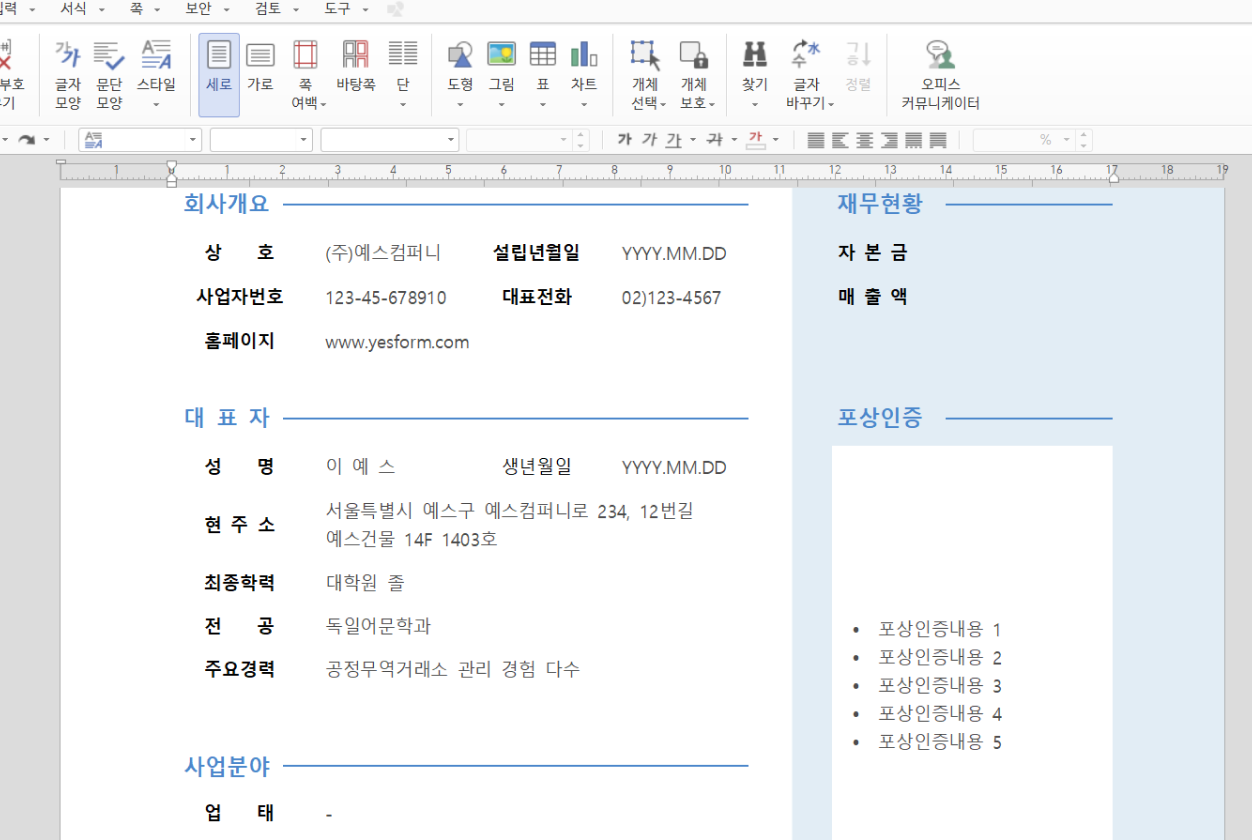The width and height of the screenshot is (1252, 840).
Task: Apply distributed alignment icon
Action: click(913, 140)
